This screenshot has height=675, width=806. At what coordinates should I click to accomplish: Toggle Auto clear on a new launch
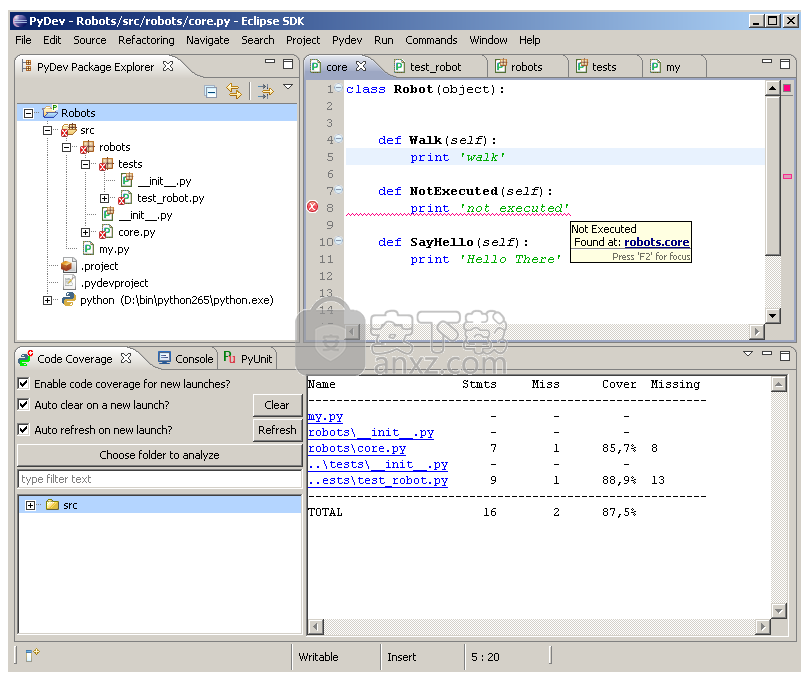23,404
